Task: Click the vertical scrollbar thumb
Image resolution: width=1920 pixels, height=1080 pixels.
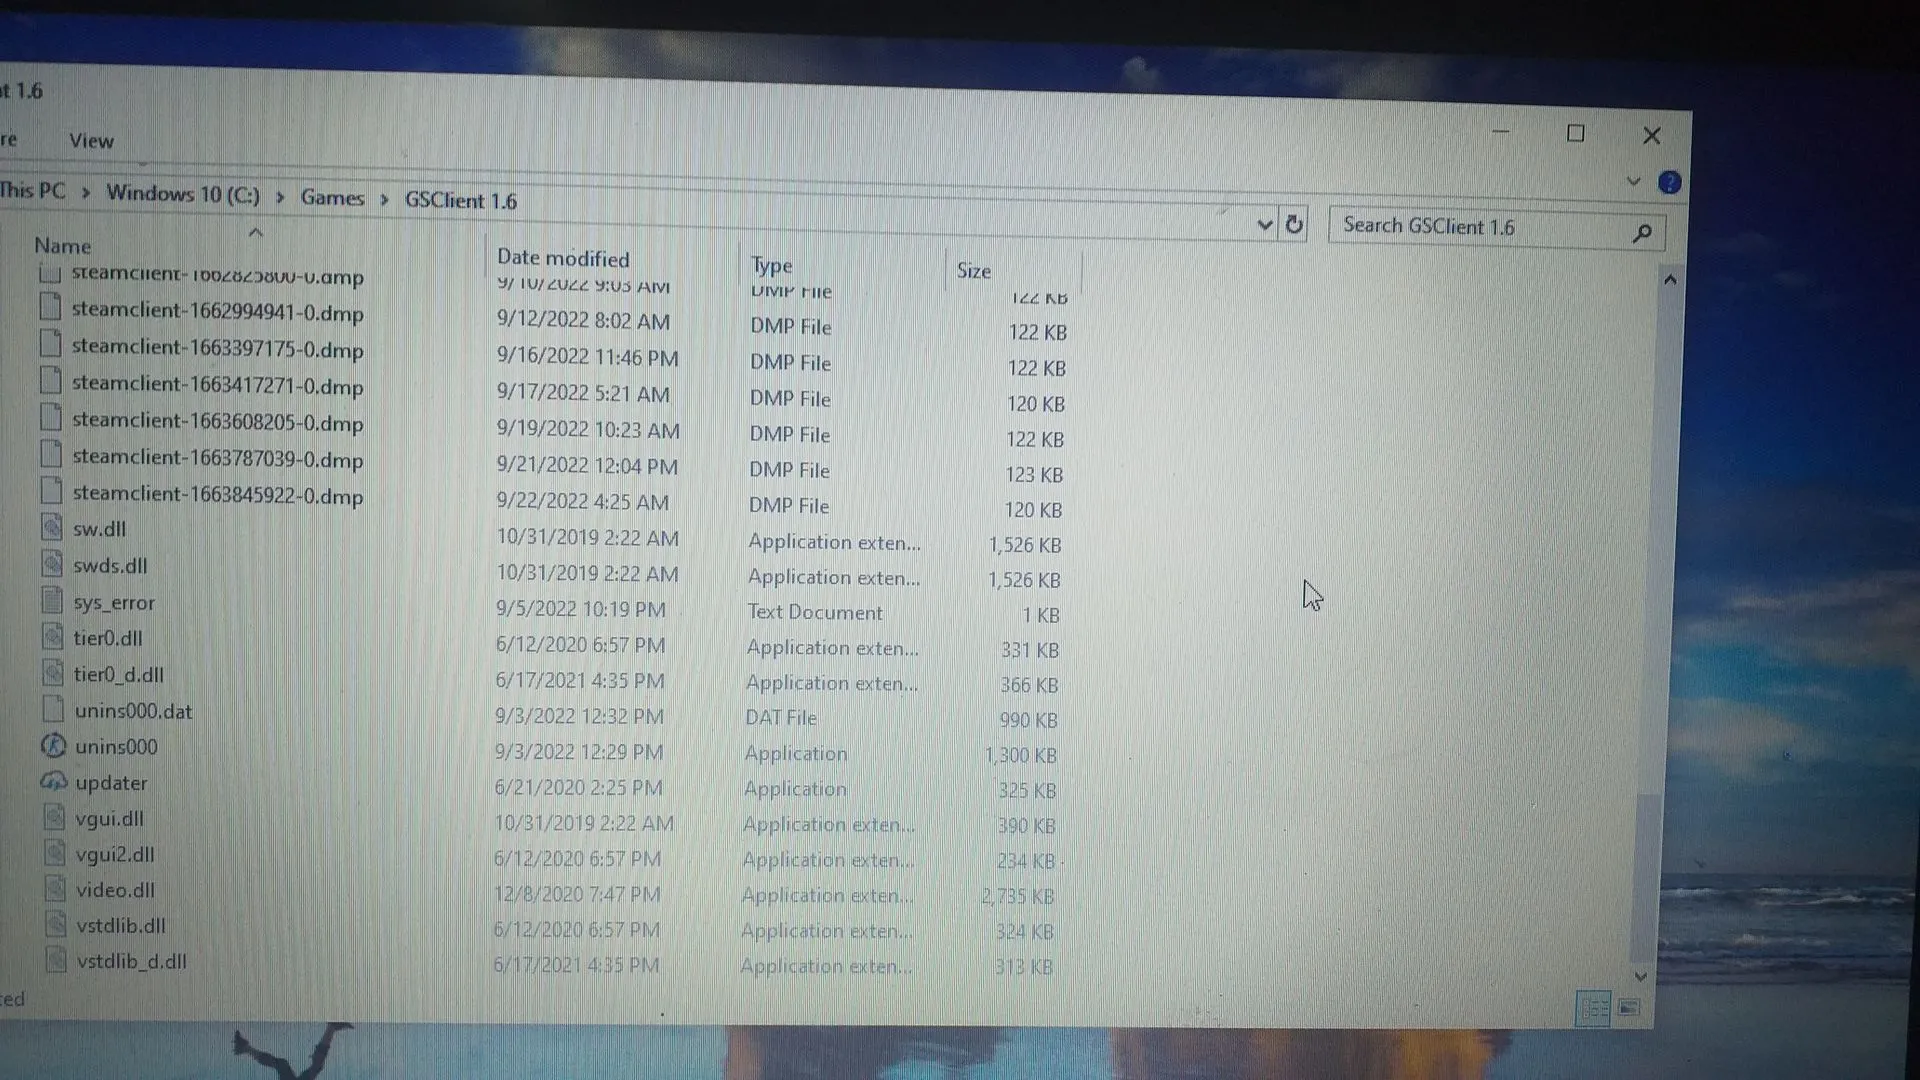Action: (x=1645, y=877)
